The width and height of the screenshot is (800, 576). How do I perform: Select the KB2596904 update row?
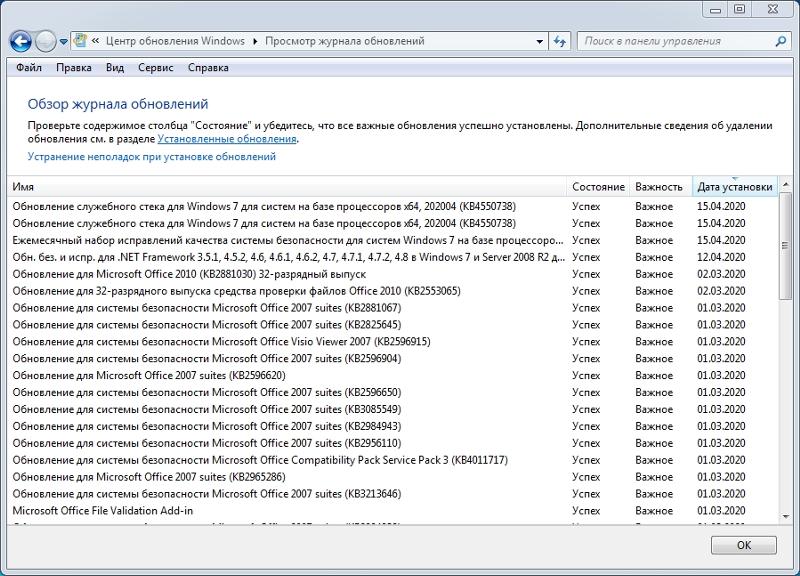pyautogui.click(x=392, y=358)
